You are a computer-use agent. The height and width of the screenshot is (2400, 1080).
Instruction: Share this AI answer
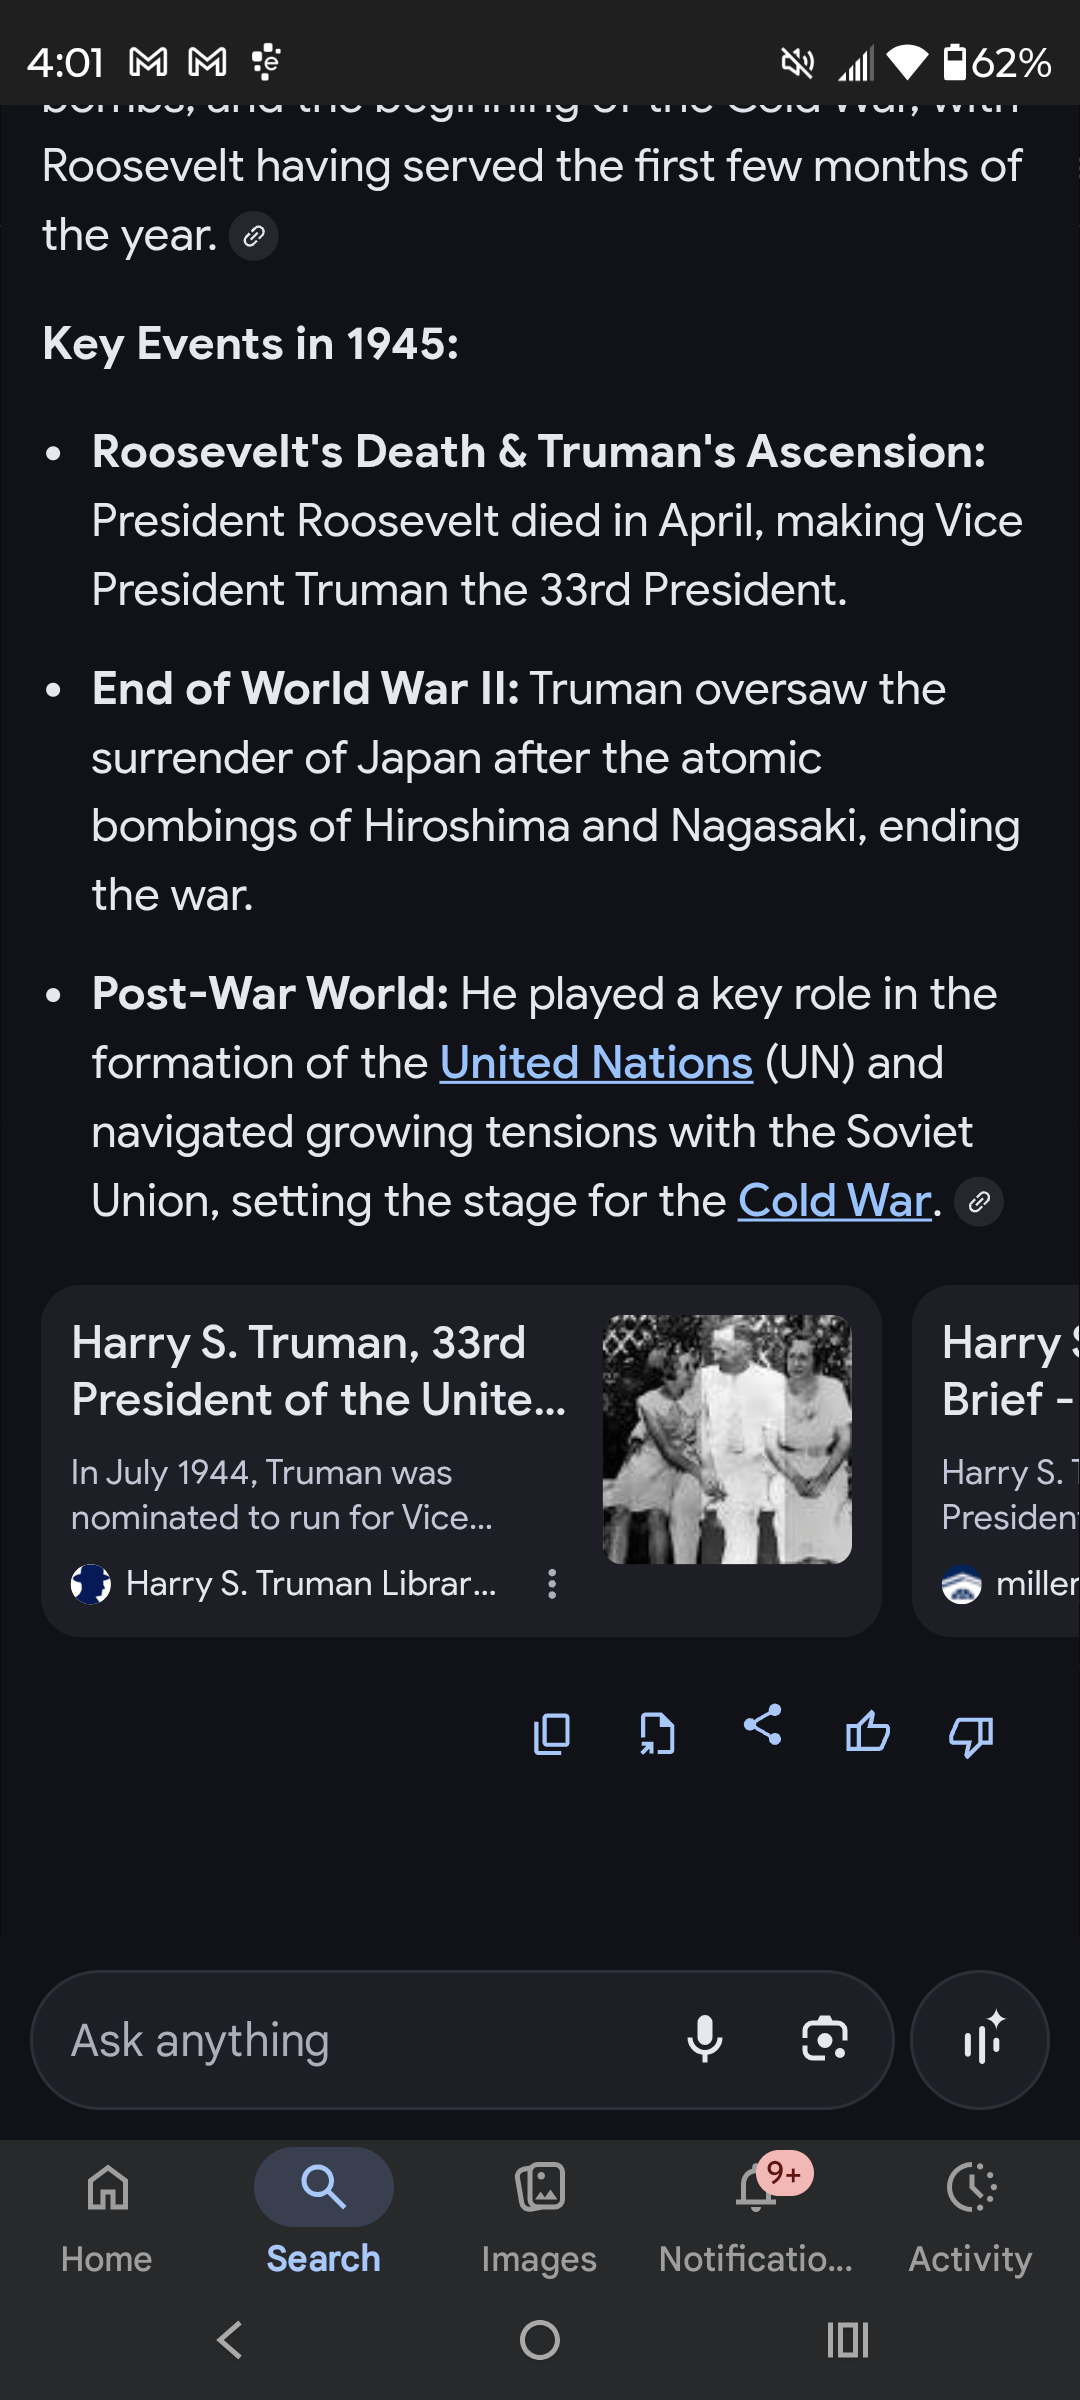(762, 1726)
